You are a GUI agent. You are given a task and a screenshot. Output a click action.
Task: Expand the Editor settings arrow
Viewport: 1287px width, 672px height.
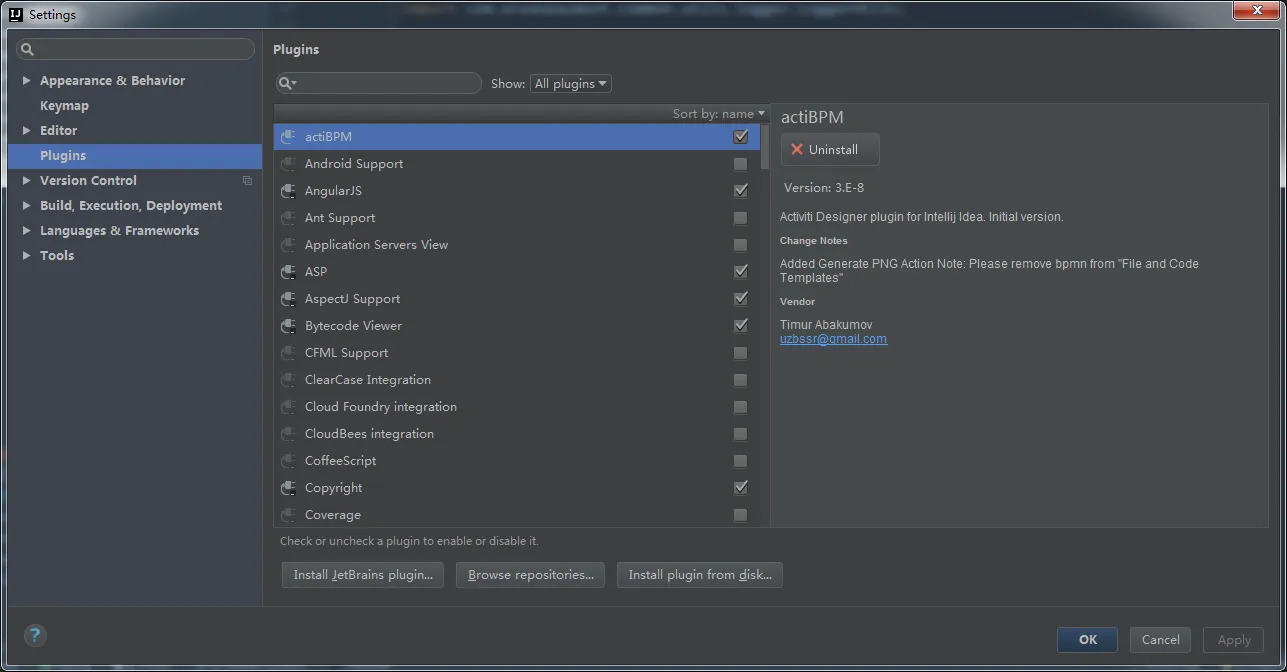[x=27, y=131]
